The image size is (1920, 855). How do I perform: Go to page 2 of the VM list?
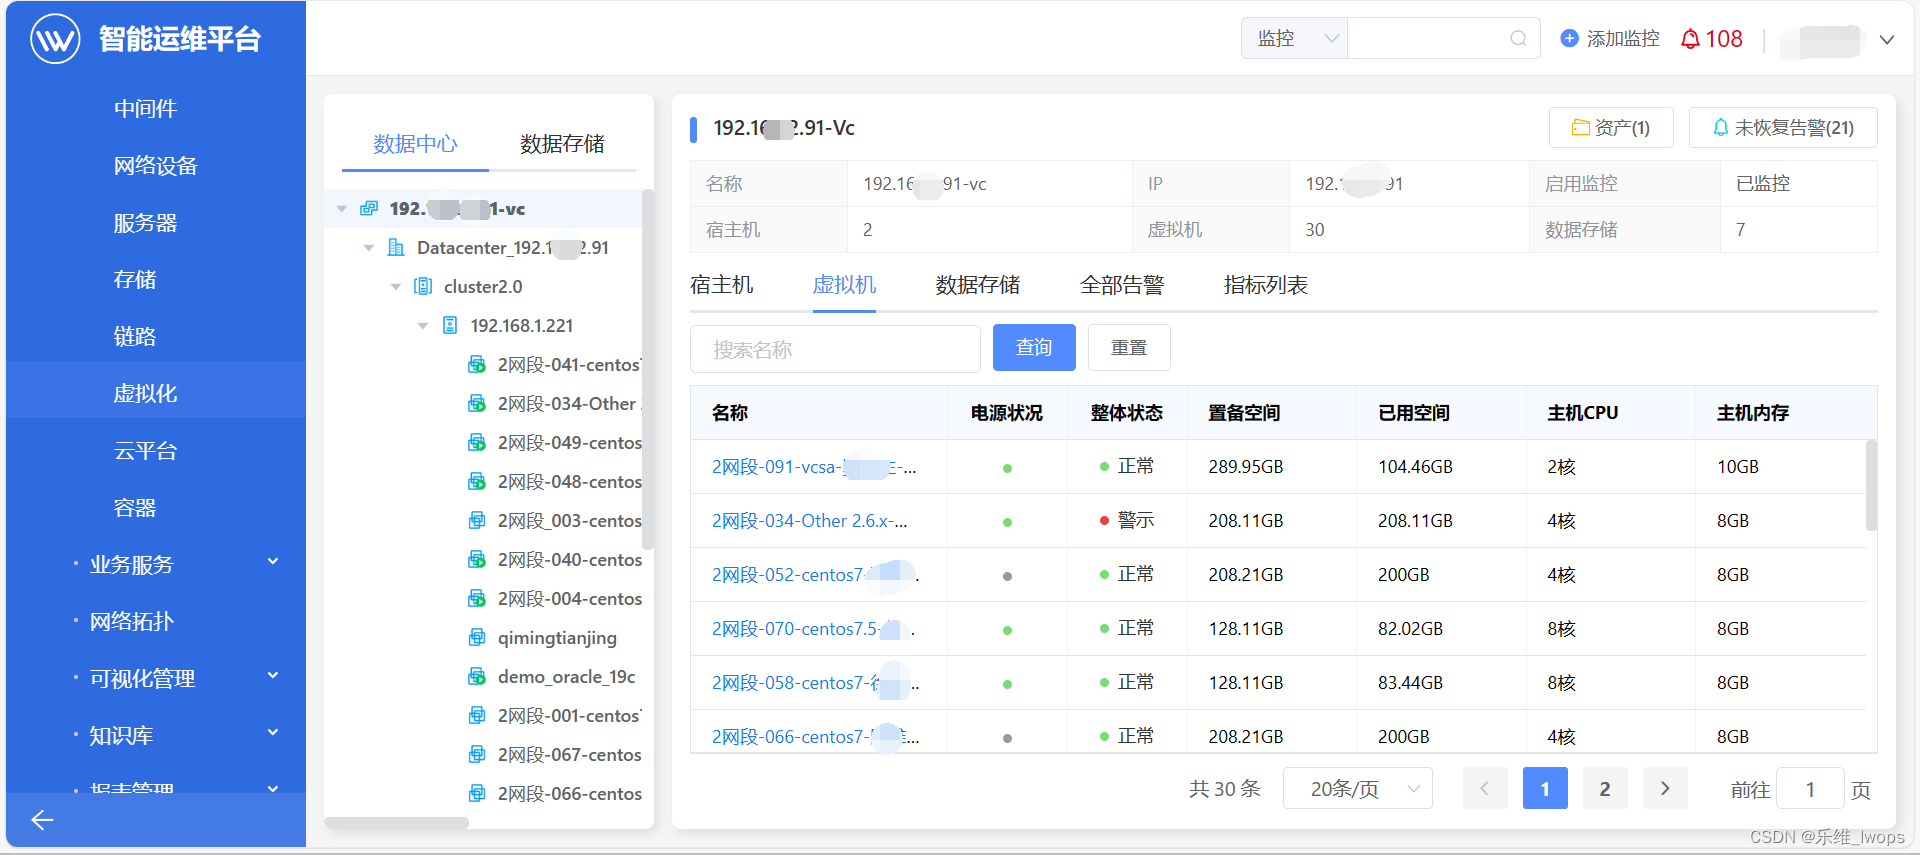1605,789
